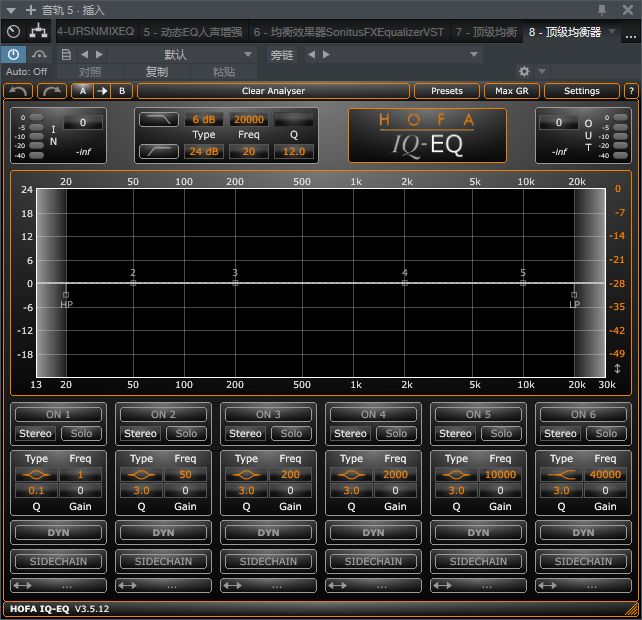This screenshot has width=642, height=620.
Task: Click the band 1 bell type icon
Action: coord(36,475)
